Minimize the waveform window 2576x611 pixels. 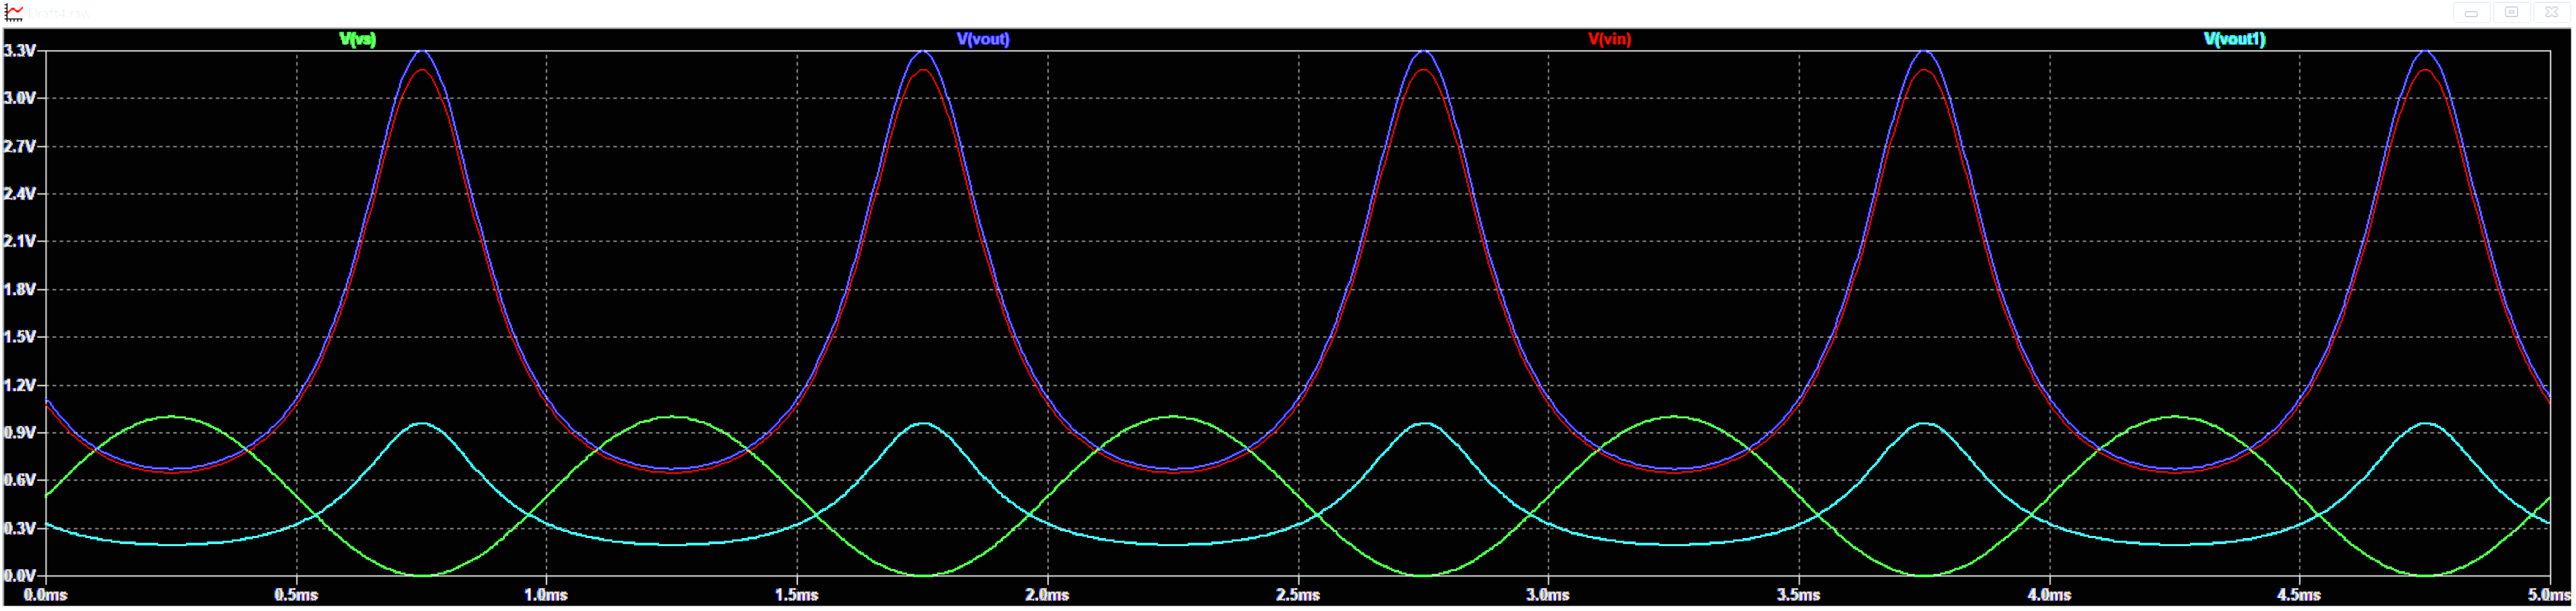pos(2470,13)
